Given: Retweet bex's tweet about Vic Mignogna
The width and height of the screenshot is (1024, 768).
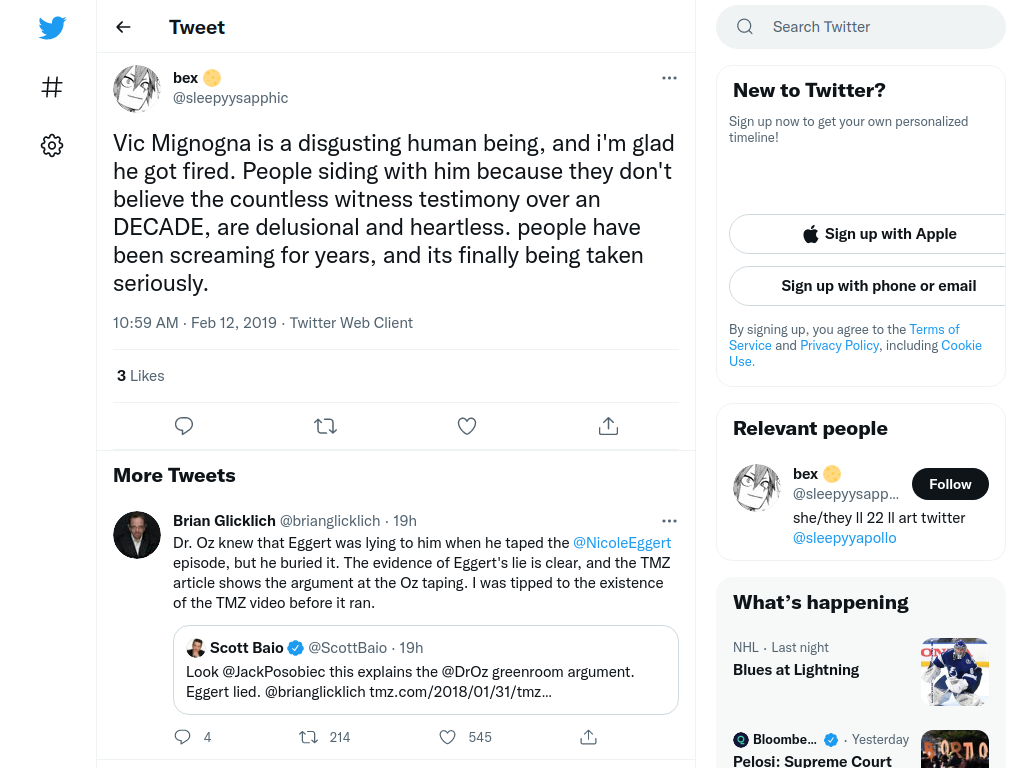Looking at the screenshot, I should 325,426.
